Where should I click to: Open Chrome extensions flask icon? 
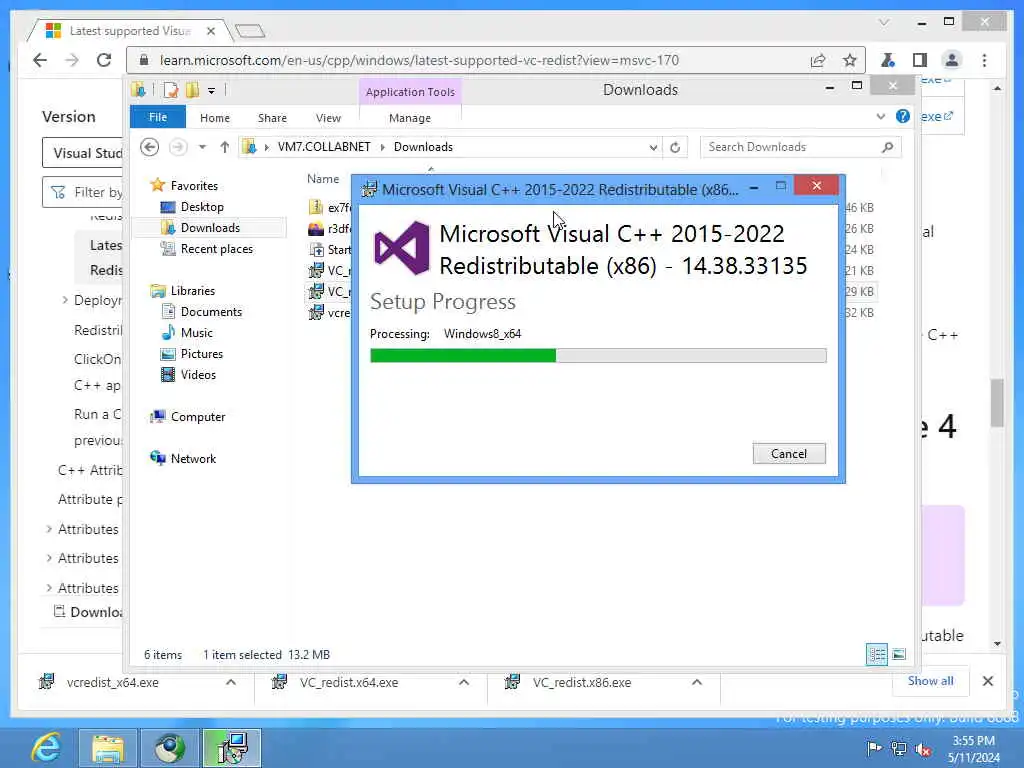[888, 60]
